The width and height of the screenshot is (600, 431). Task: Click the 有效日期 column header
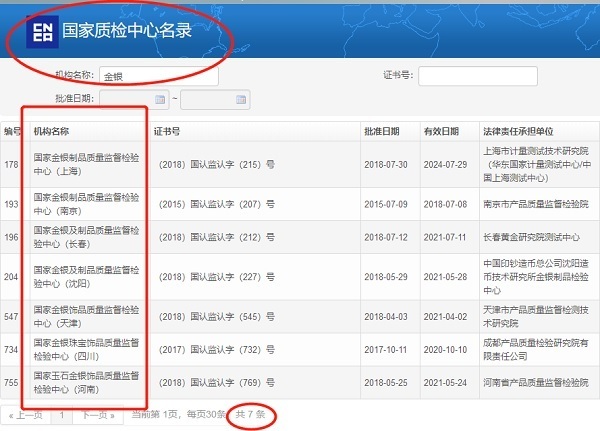coord(441,132)
